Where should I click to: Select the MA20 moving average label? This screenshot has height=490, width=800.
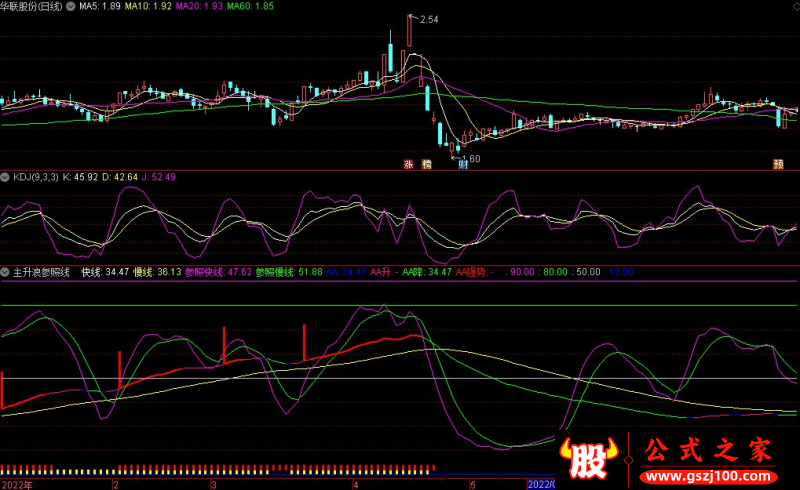[x=199, y=6]
